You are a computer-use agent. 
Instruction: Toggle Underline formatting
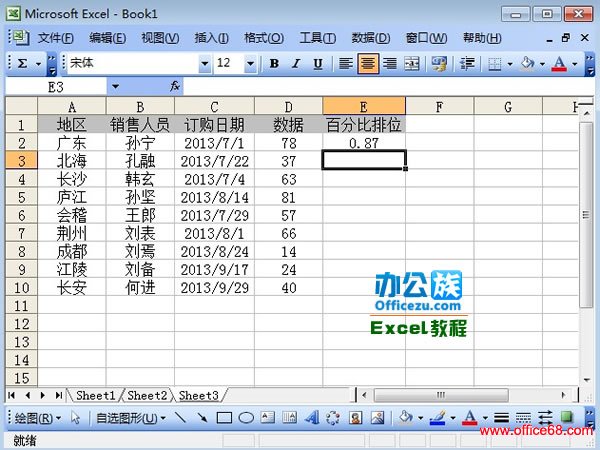318,64
